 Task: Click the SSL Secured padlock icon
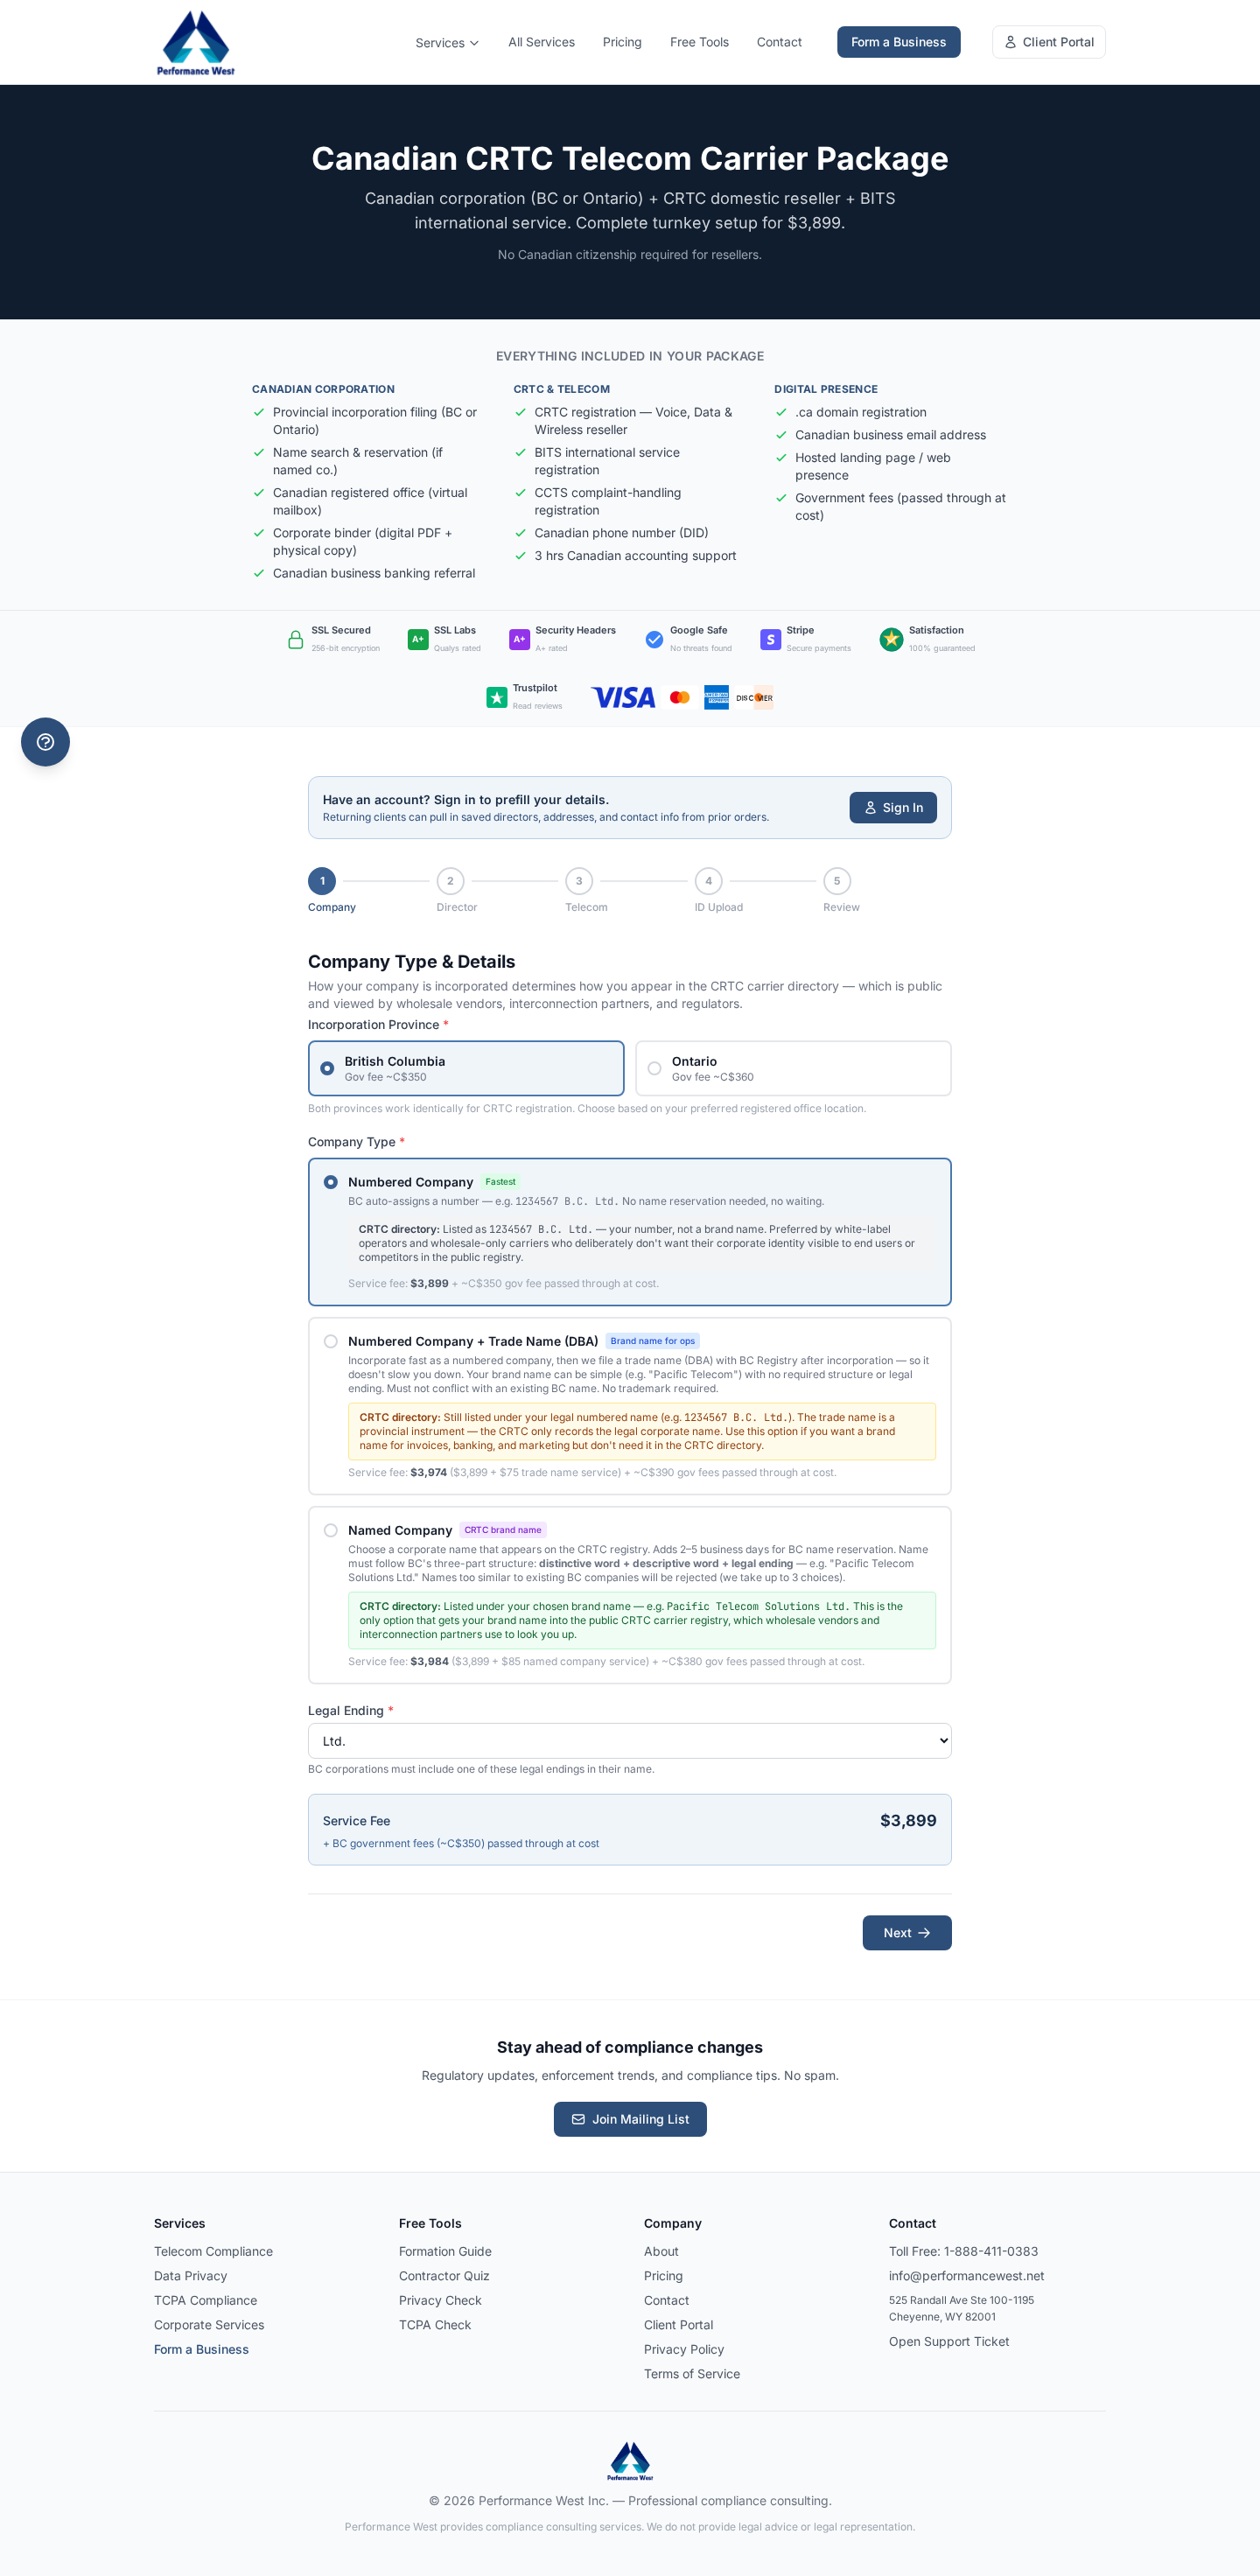click(x=296, y=640)
